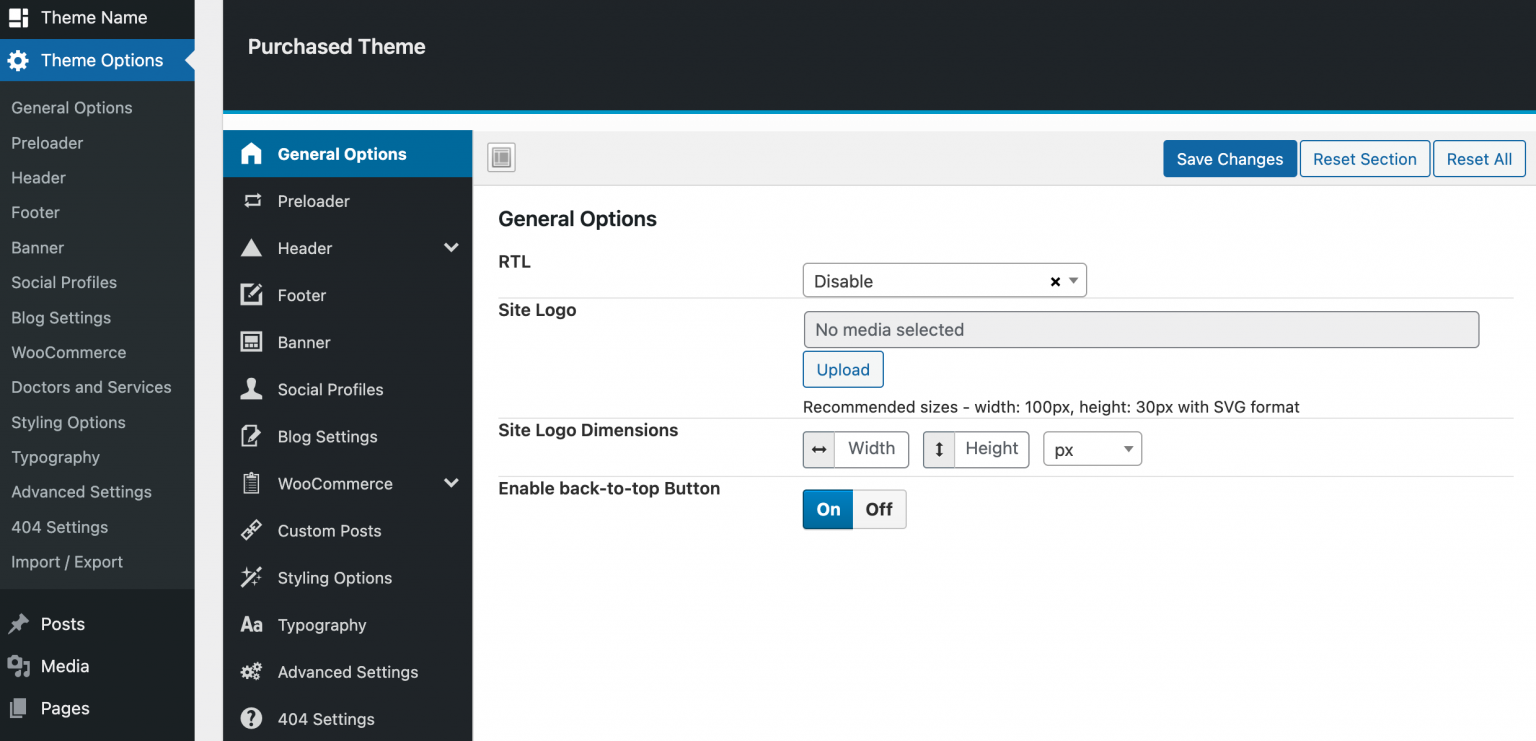The image size is (1536, 741).
Task: Open Advanced Settings gears icon
Action: point(252,671)
